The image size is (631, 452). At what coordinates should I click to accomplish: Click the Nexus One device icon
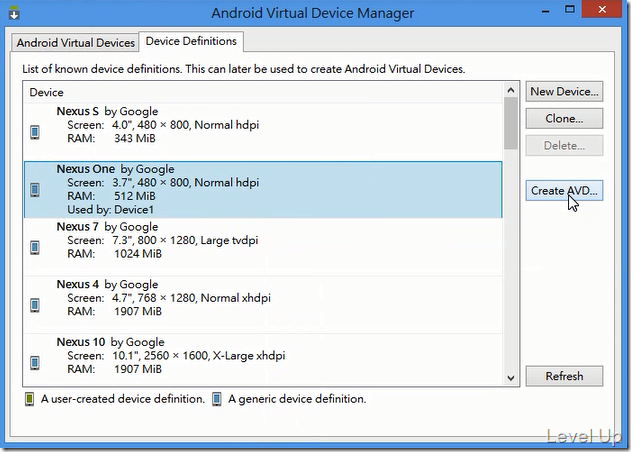tap(35, 190)
